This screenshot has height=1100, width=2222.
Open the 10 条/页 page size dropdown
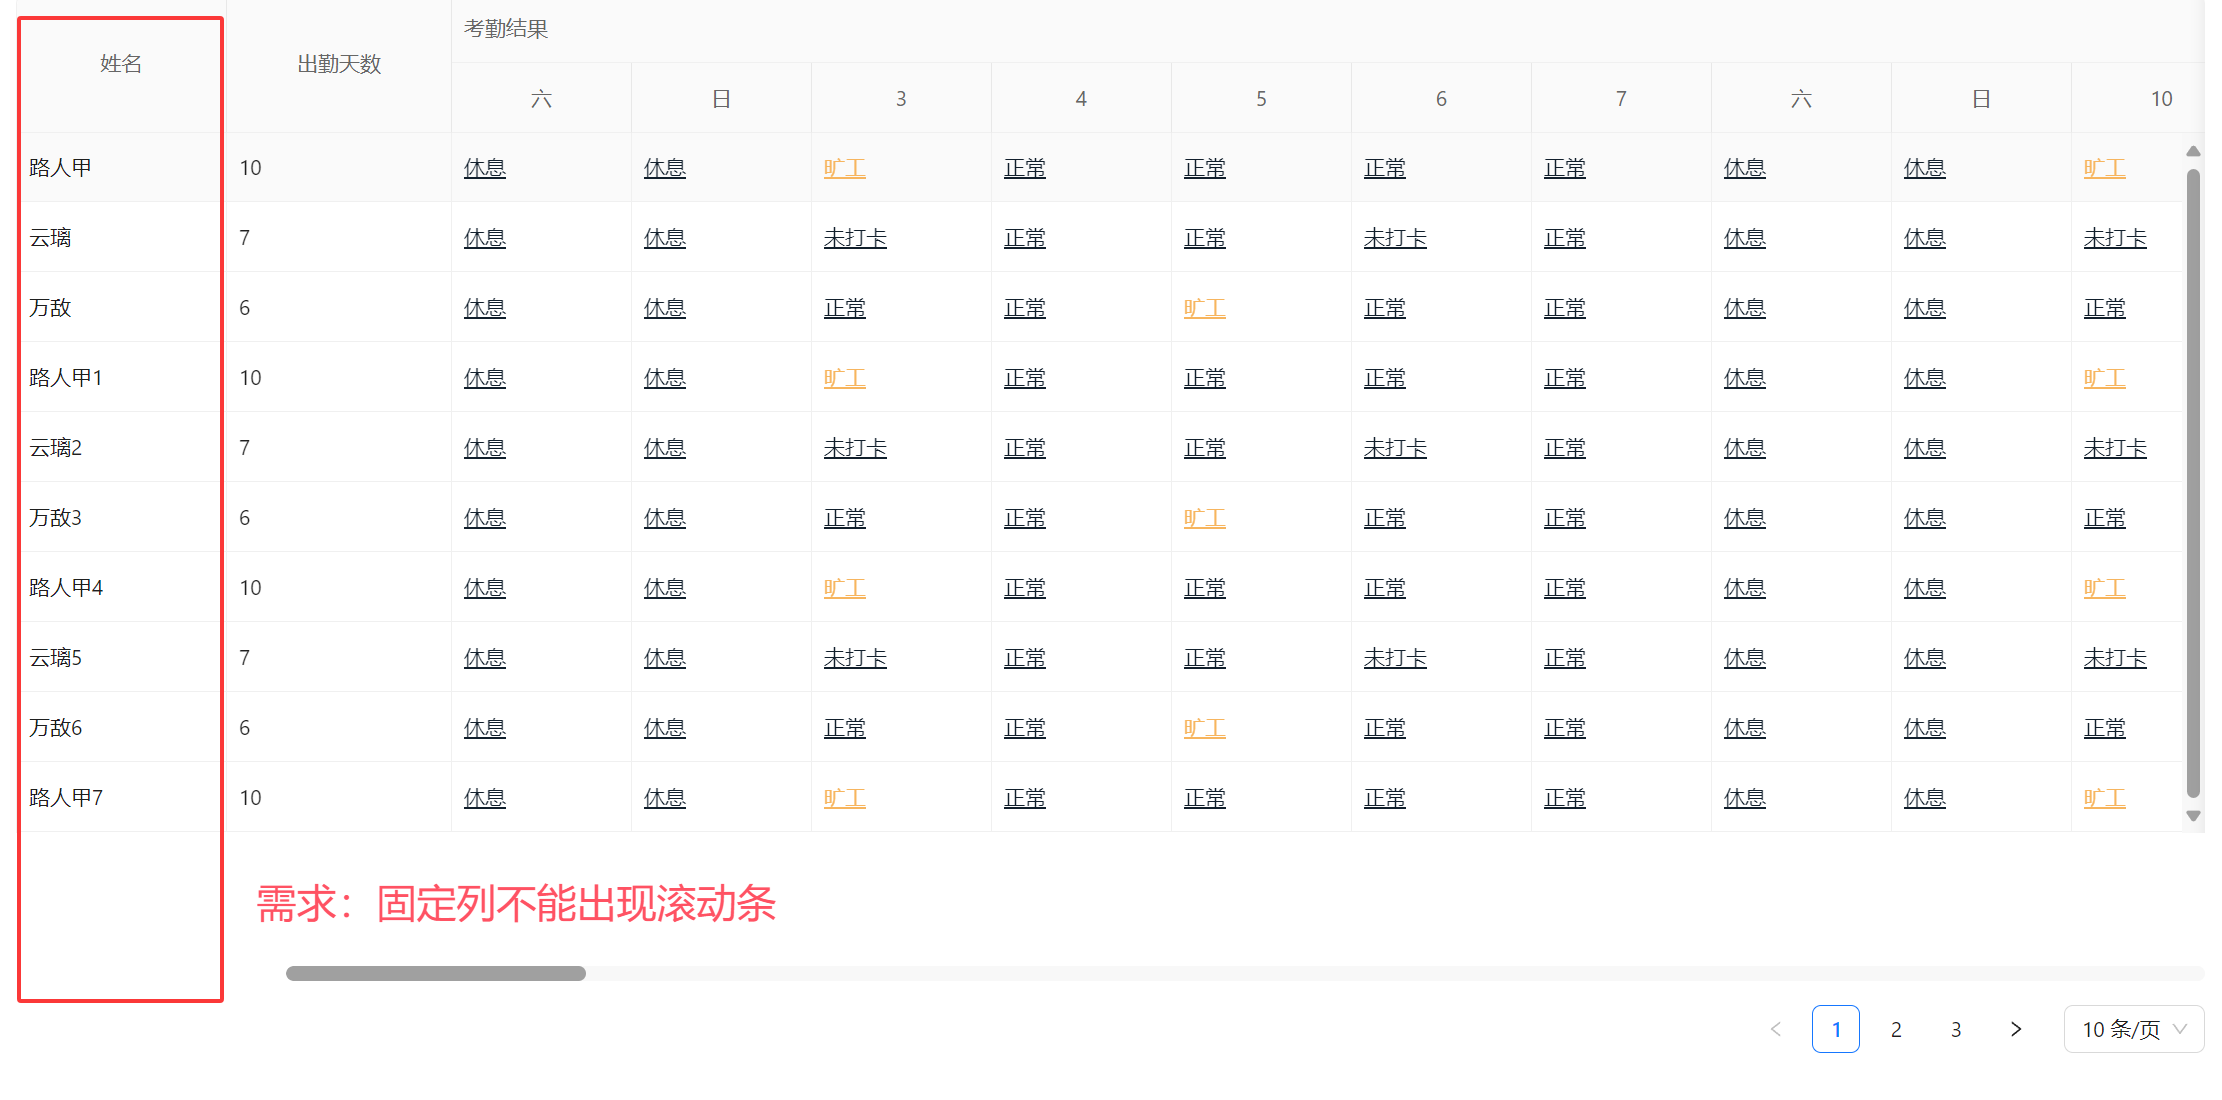(2133, 1029)
